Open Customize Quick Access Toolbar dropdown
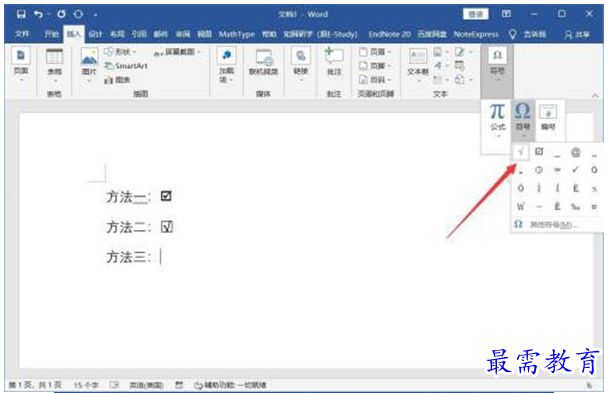608x393 pixels. (x=95, y=15)
